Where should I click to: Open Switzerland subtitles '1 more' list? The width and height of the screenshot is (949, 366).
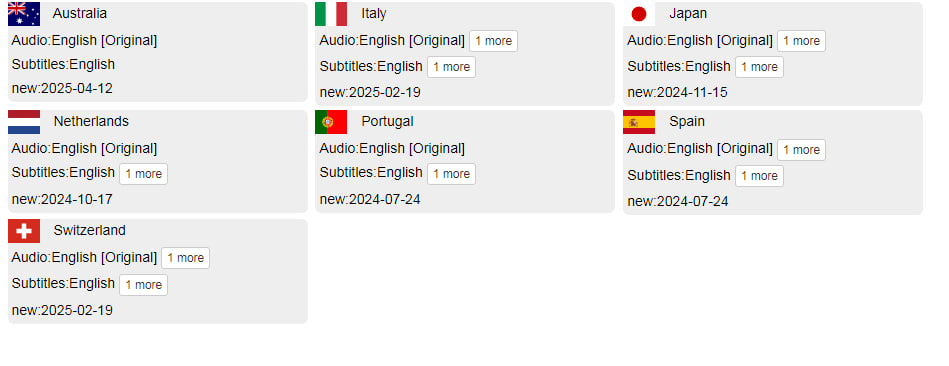click(143, 285)
